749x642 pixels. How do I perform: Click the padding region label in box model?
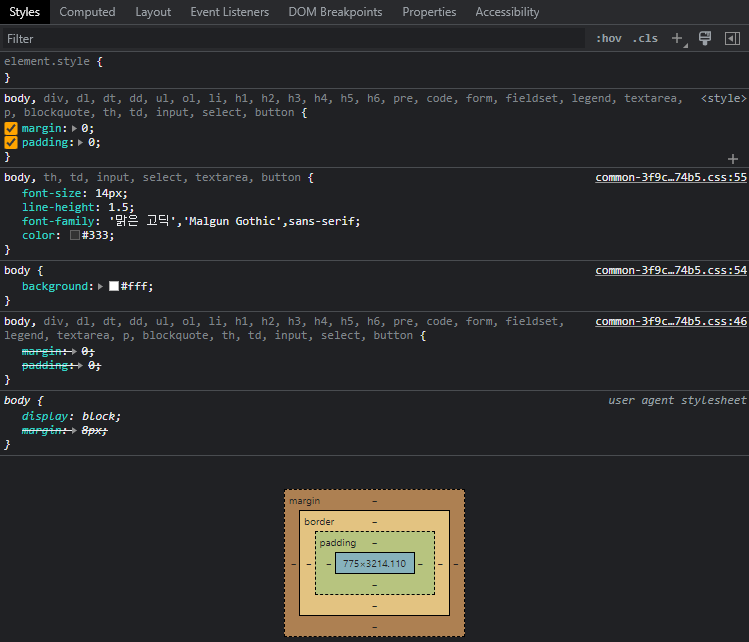[x=338, y=543]
